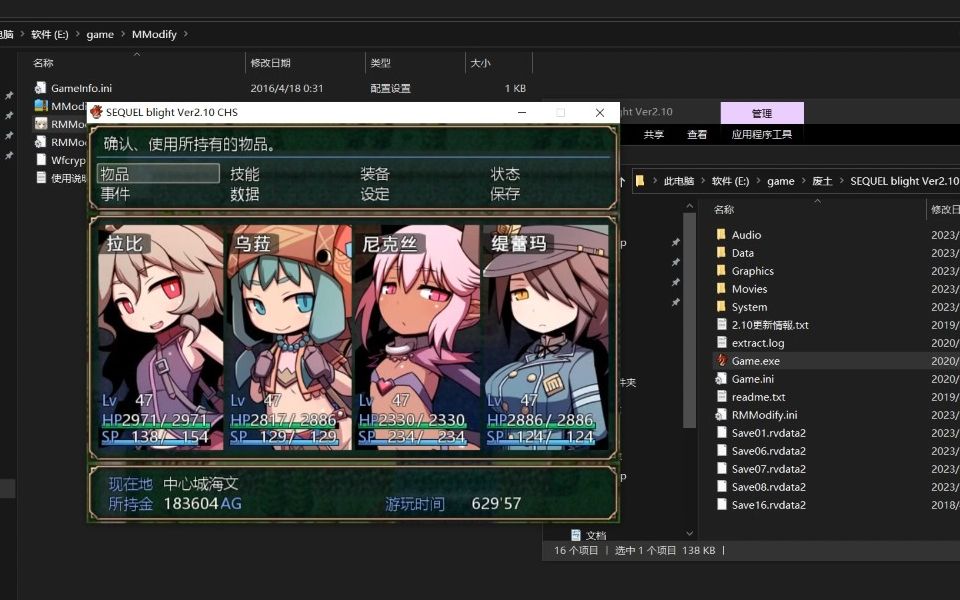Screen dimensions: 960x600
Task: Click MModify in breadcrumb path
Action: click(x=154, y=34)
